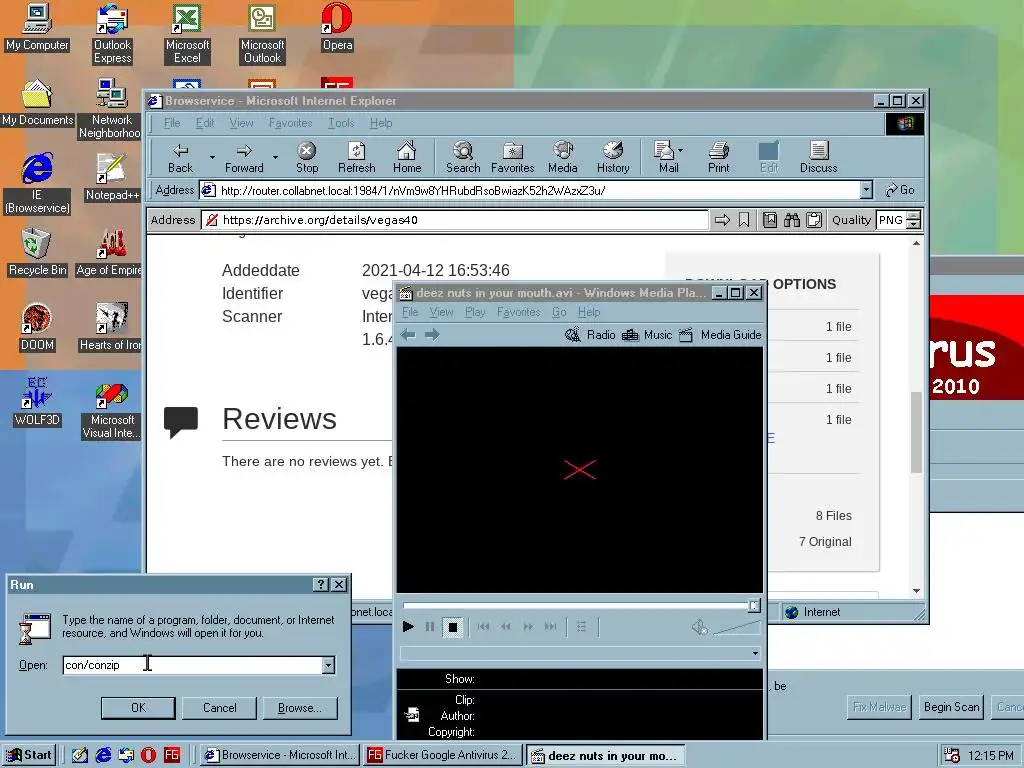Click the bookmarks book icon in Browservice bar
This screenshot has height=768, width=1024.
770,220
